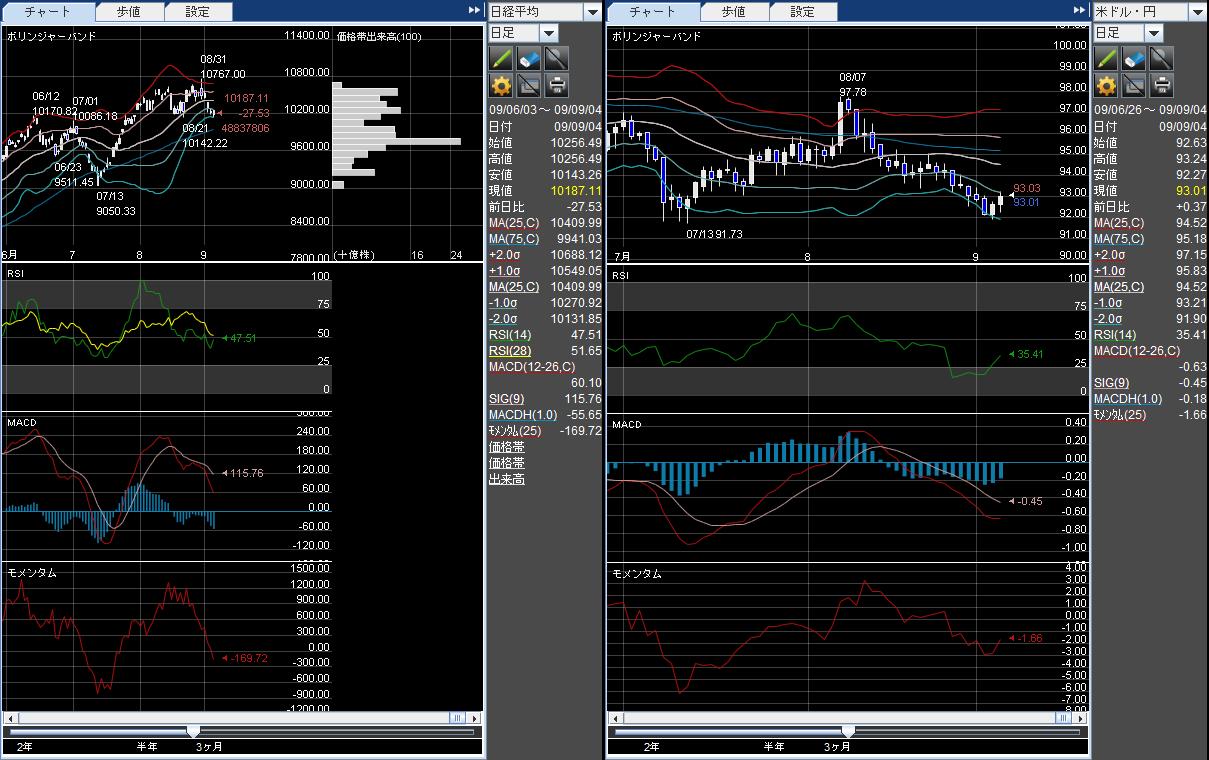Open gear settings in USD/JPY panel
Image resolution: width=1209 pixels, height=760 pixels.
click(x=1106, y=85)
